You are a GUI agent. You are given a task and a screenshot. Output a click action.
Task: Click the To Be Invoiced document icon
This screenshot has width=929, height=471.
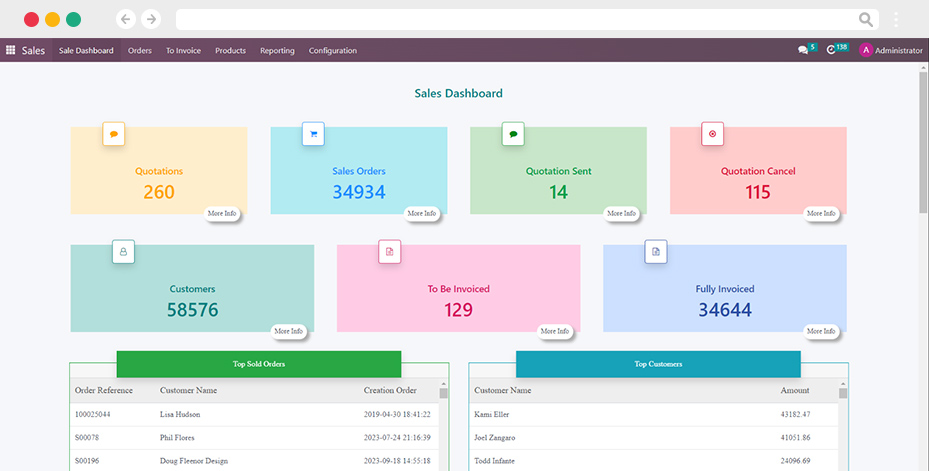point(390,252)
